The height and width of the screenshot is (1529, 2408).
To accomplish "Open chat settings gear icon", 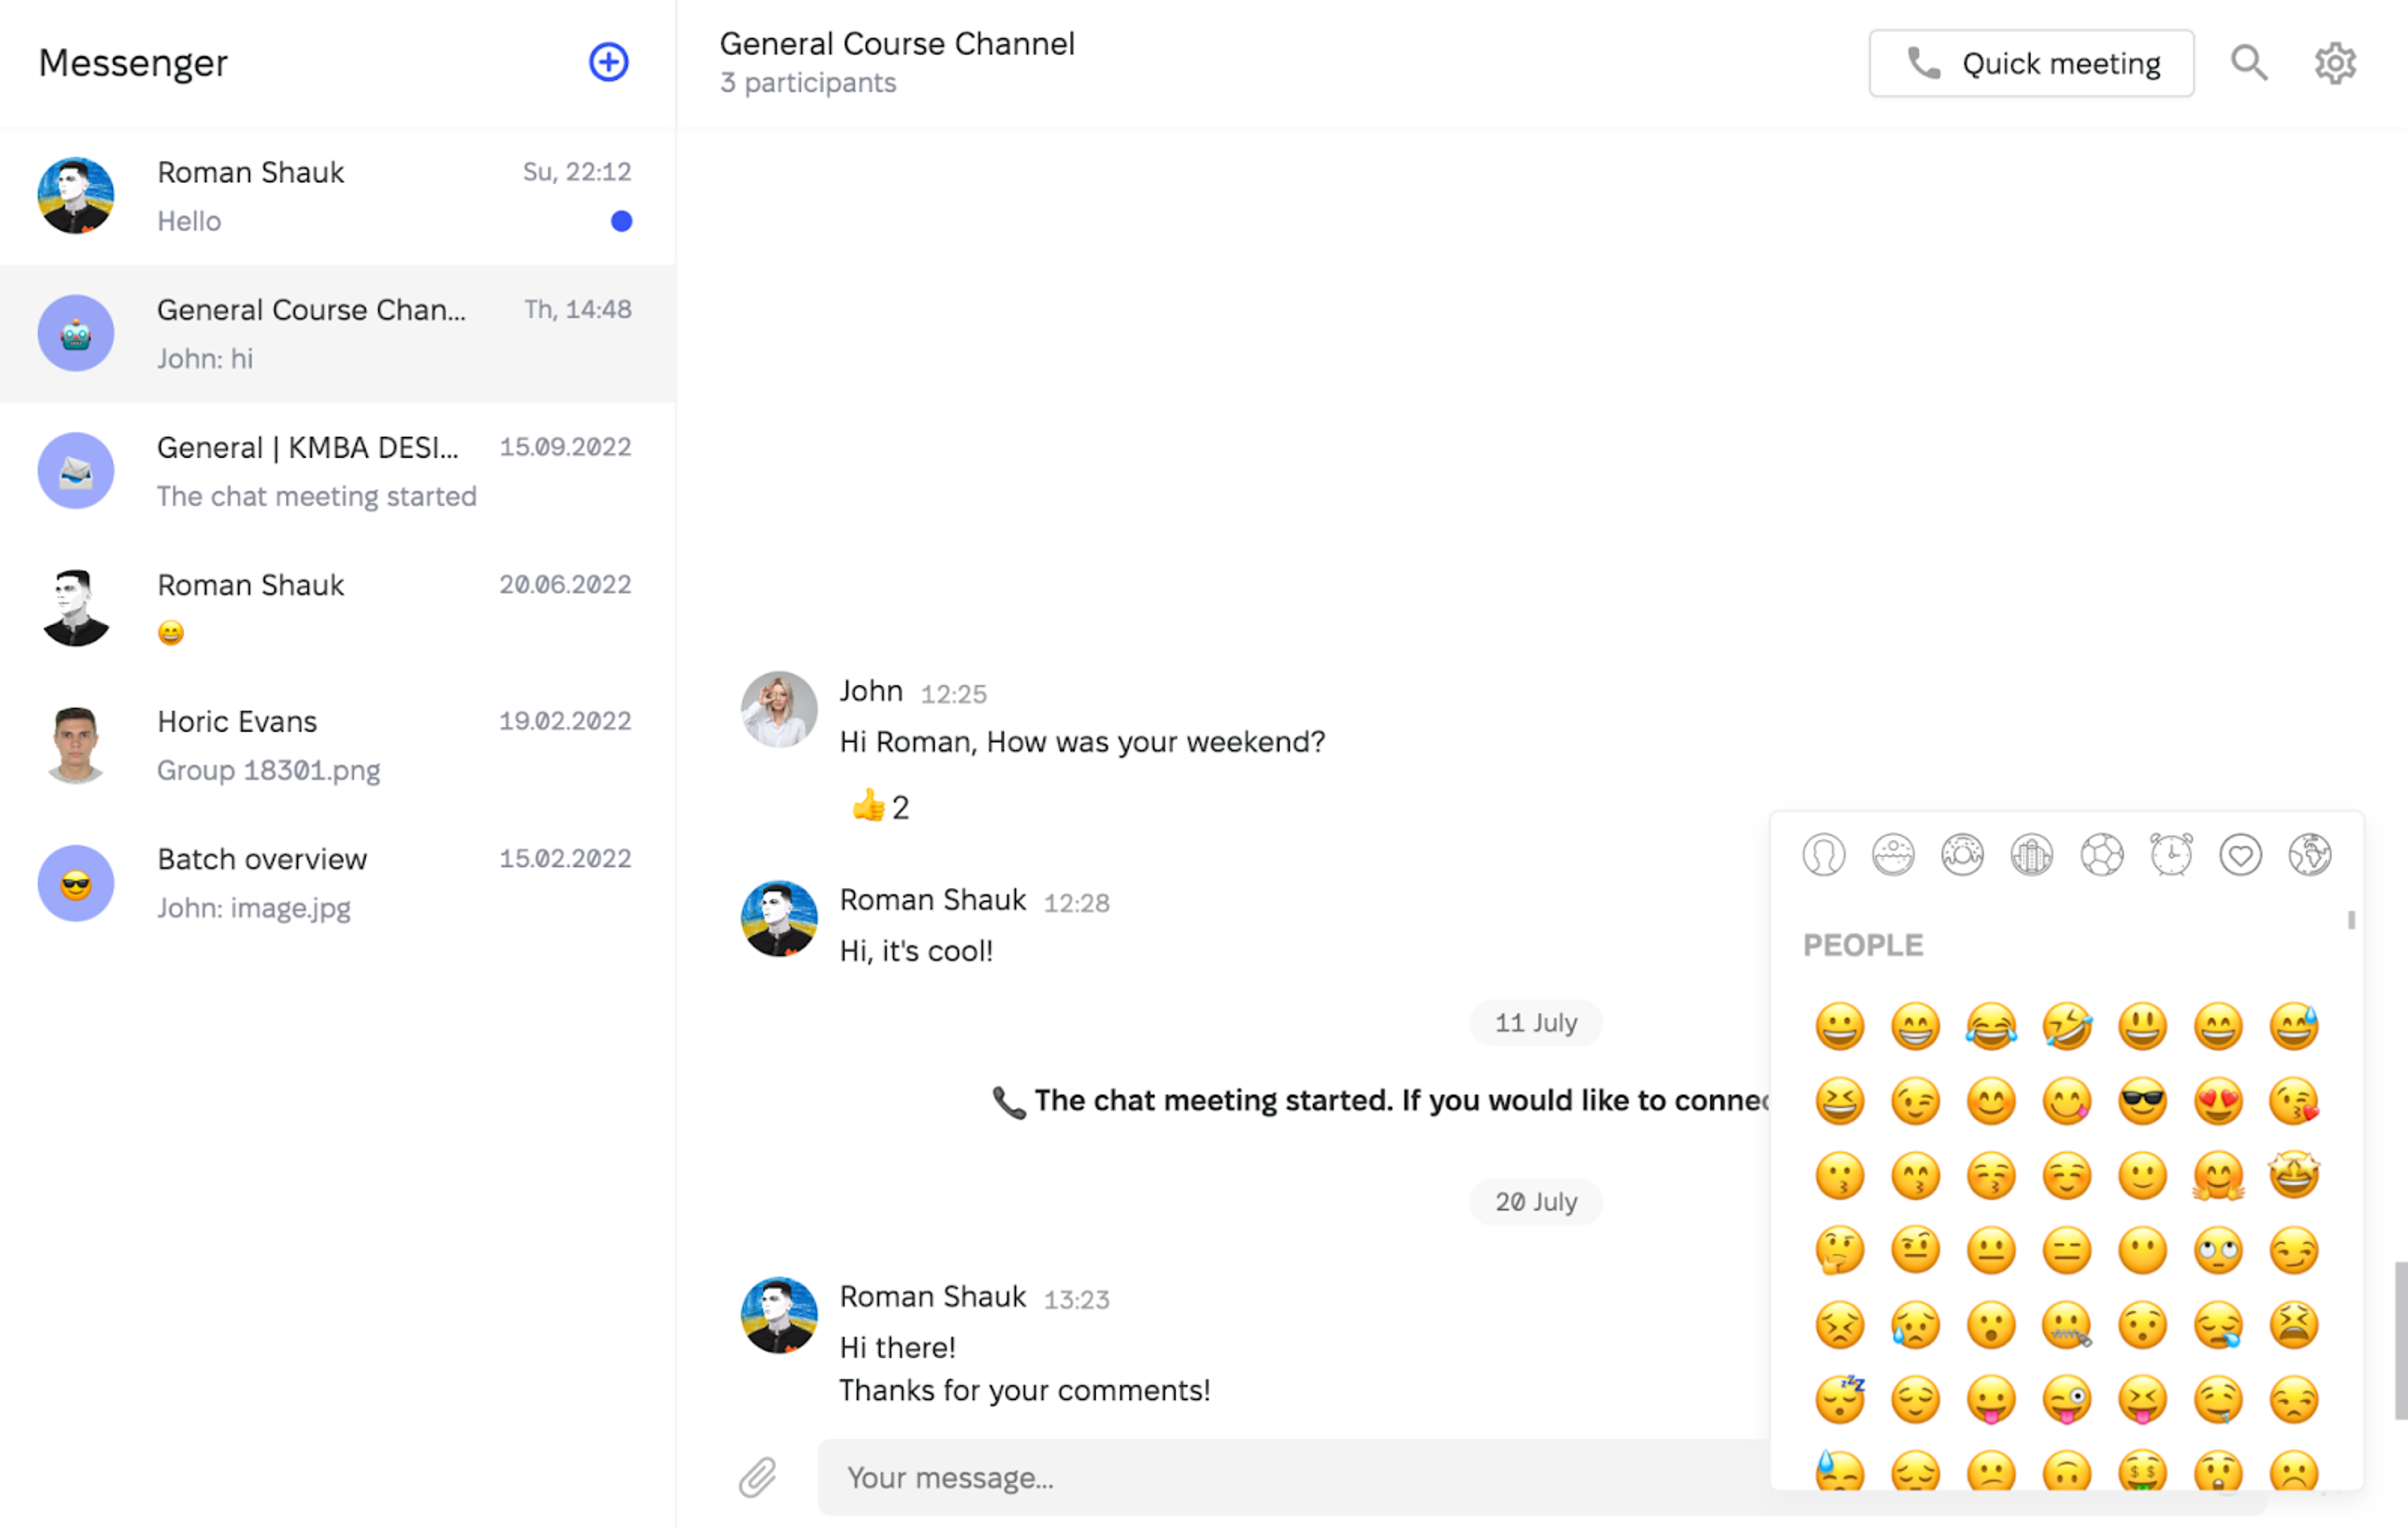I will click(2335, 63).
